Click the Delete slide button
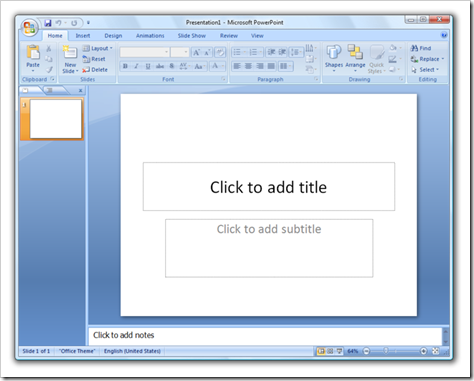Viewport: 474px width, 381px height. pos(95,70)
